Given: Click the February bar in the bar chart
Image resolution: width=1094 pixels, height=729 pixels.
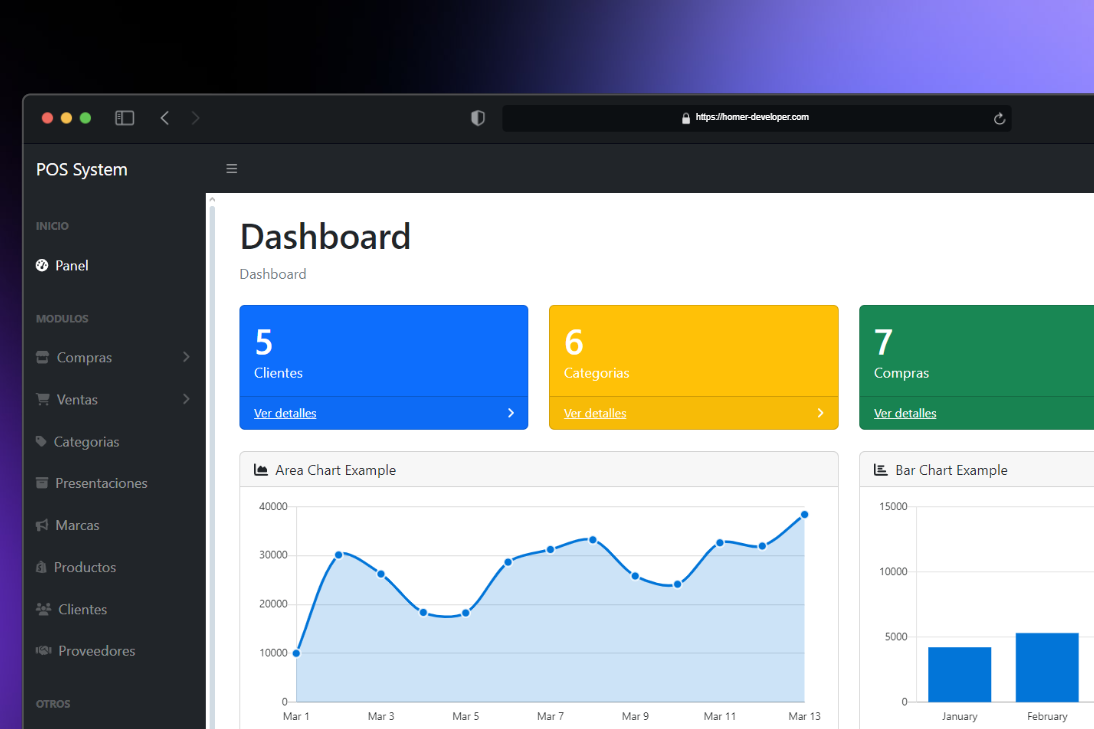Looking at the screenshot, I should 1047,668.
